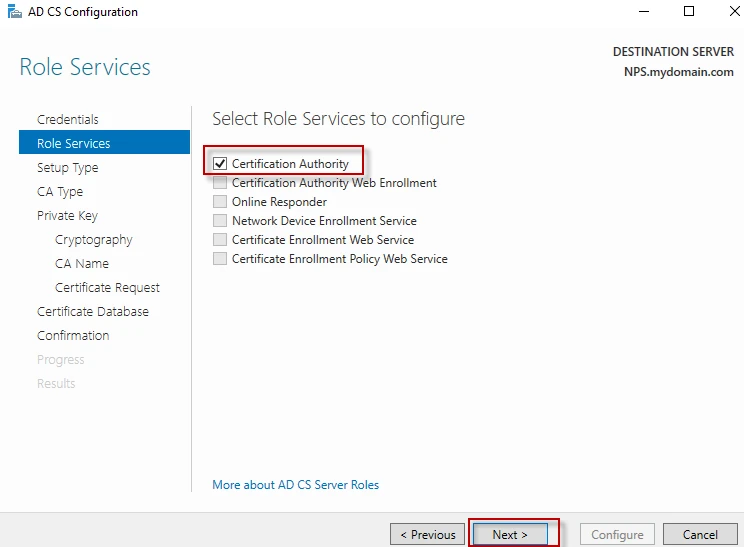Jump to the CA Name step

point(82,264)
